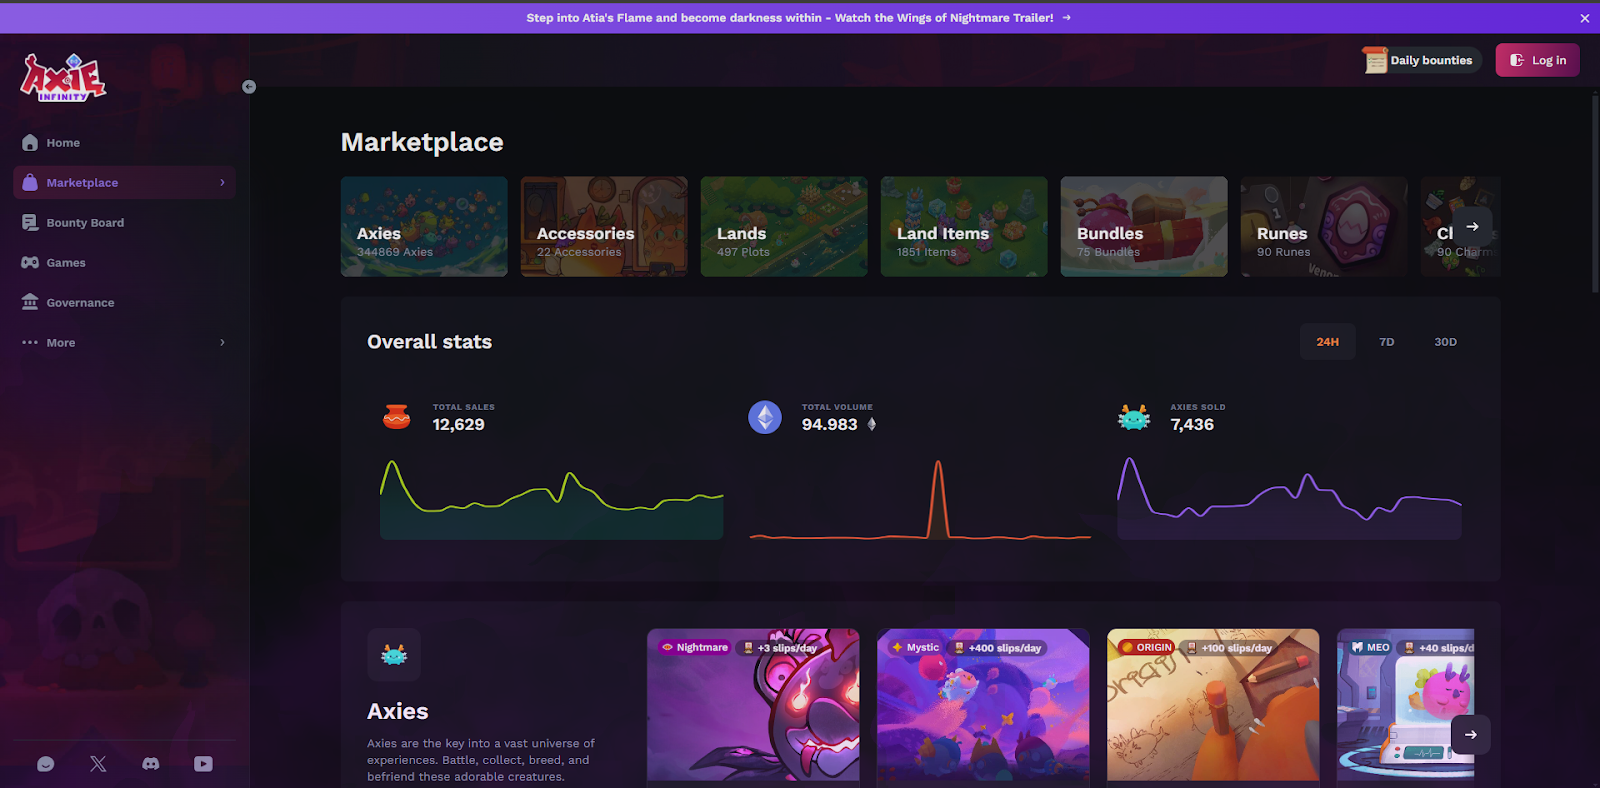Click the +400 slips/day badge

998,648
